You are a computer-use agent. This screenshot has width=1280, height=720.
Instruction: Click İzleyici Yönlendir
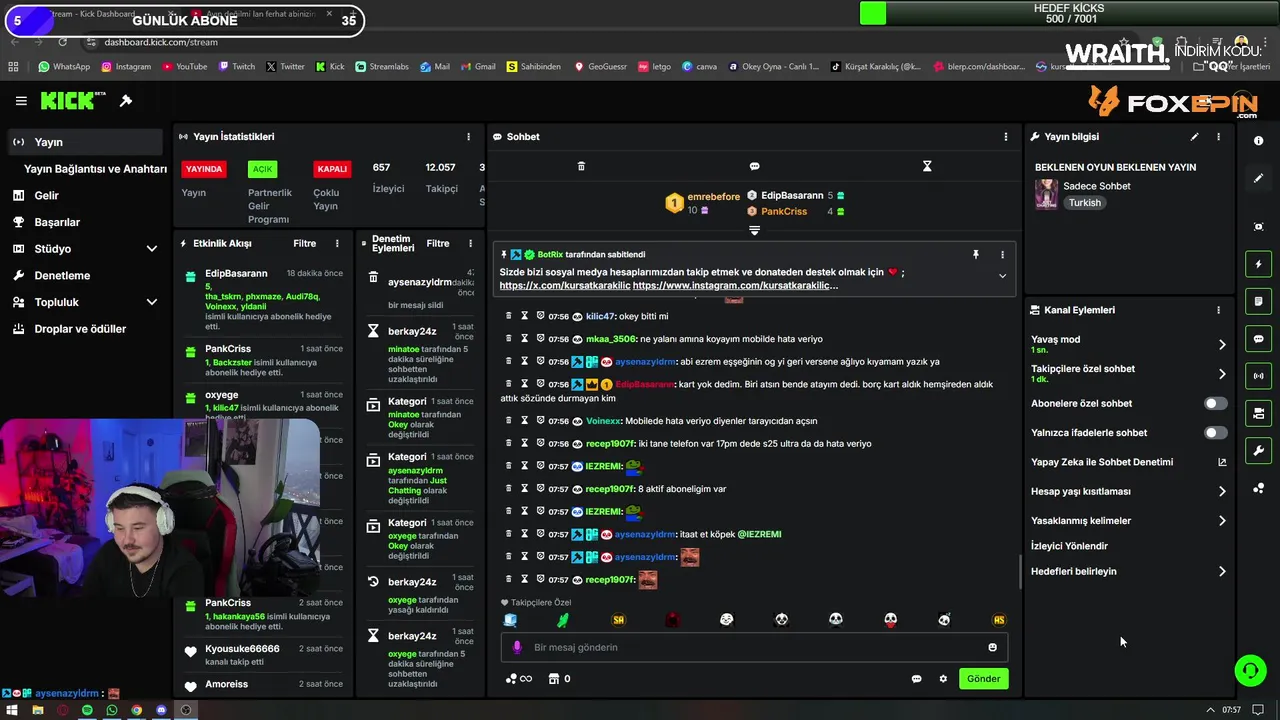click(1069, 547)
